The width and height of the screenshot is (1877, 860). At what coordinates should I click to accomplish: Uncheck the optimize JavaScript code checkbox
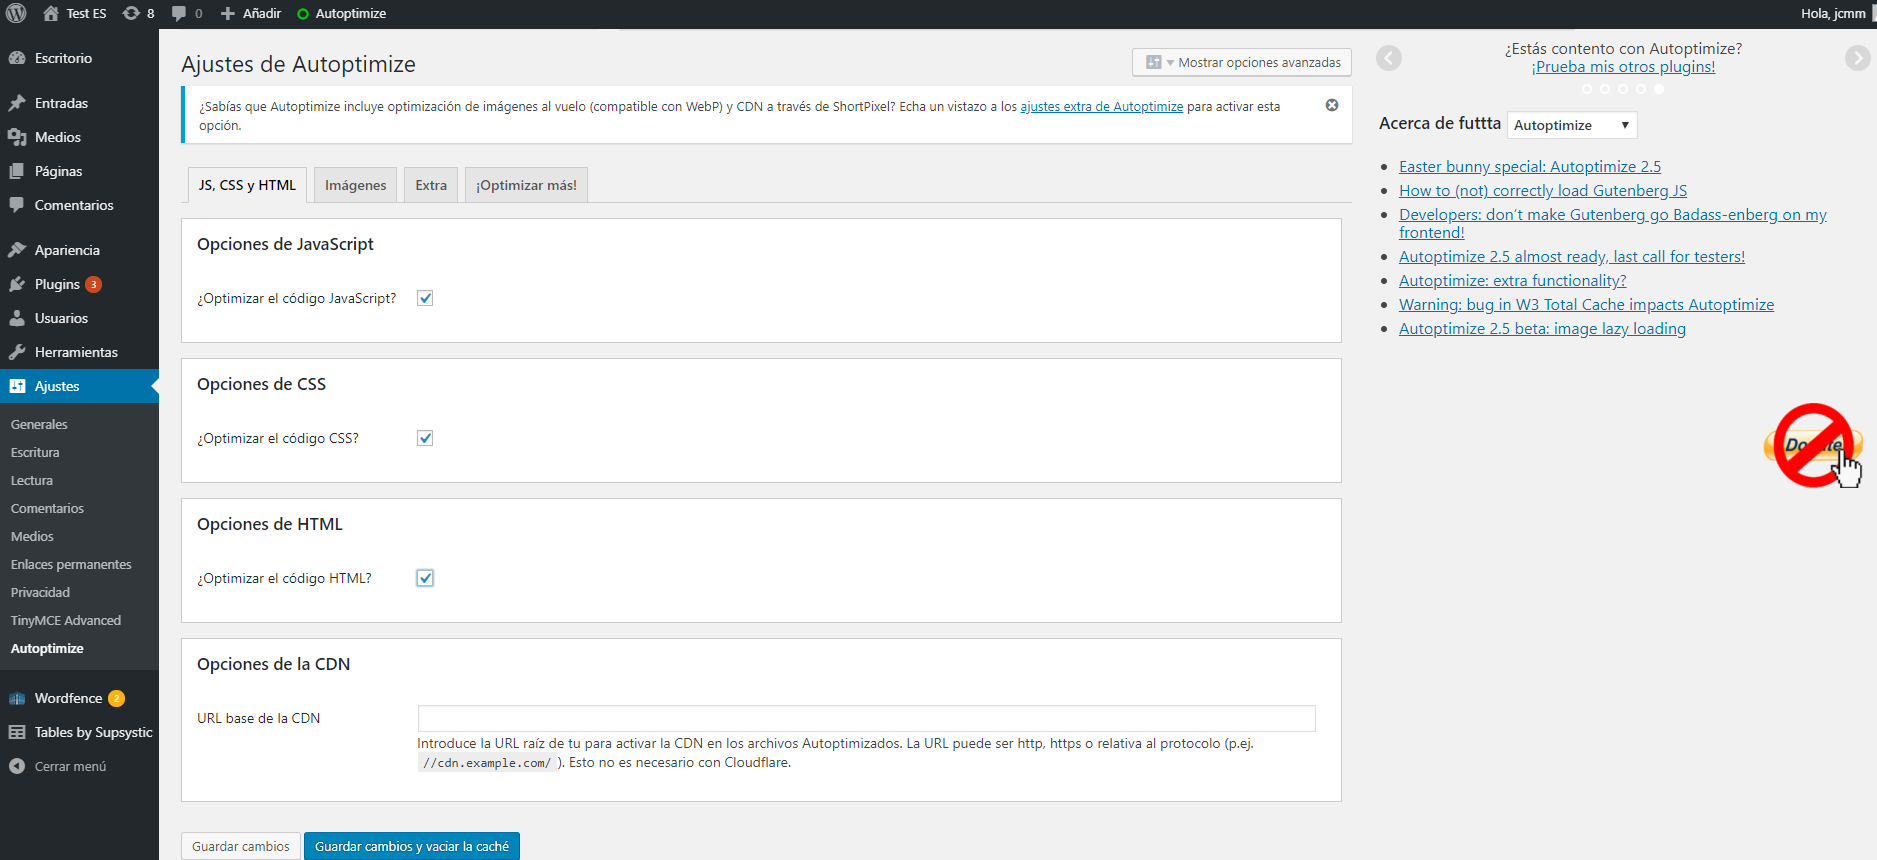(x=425, y=298)
